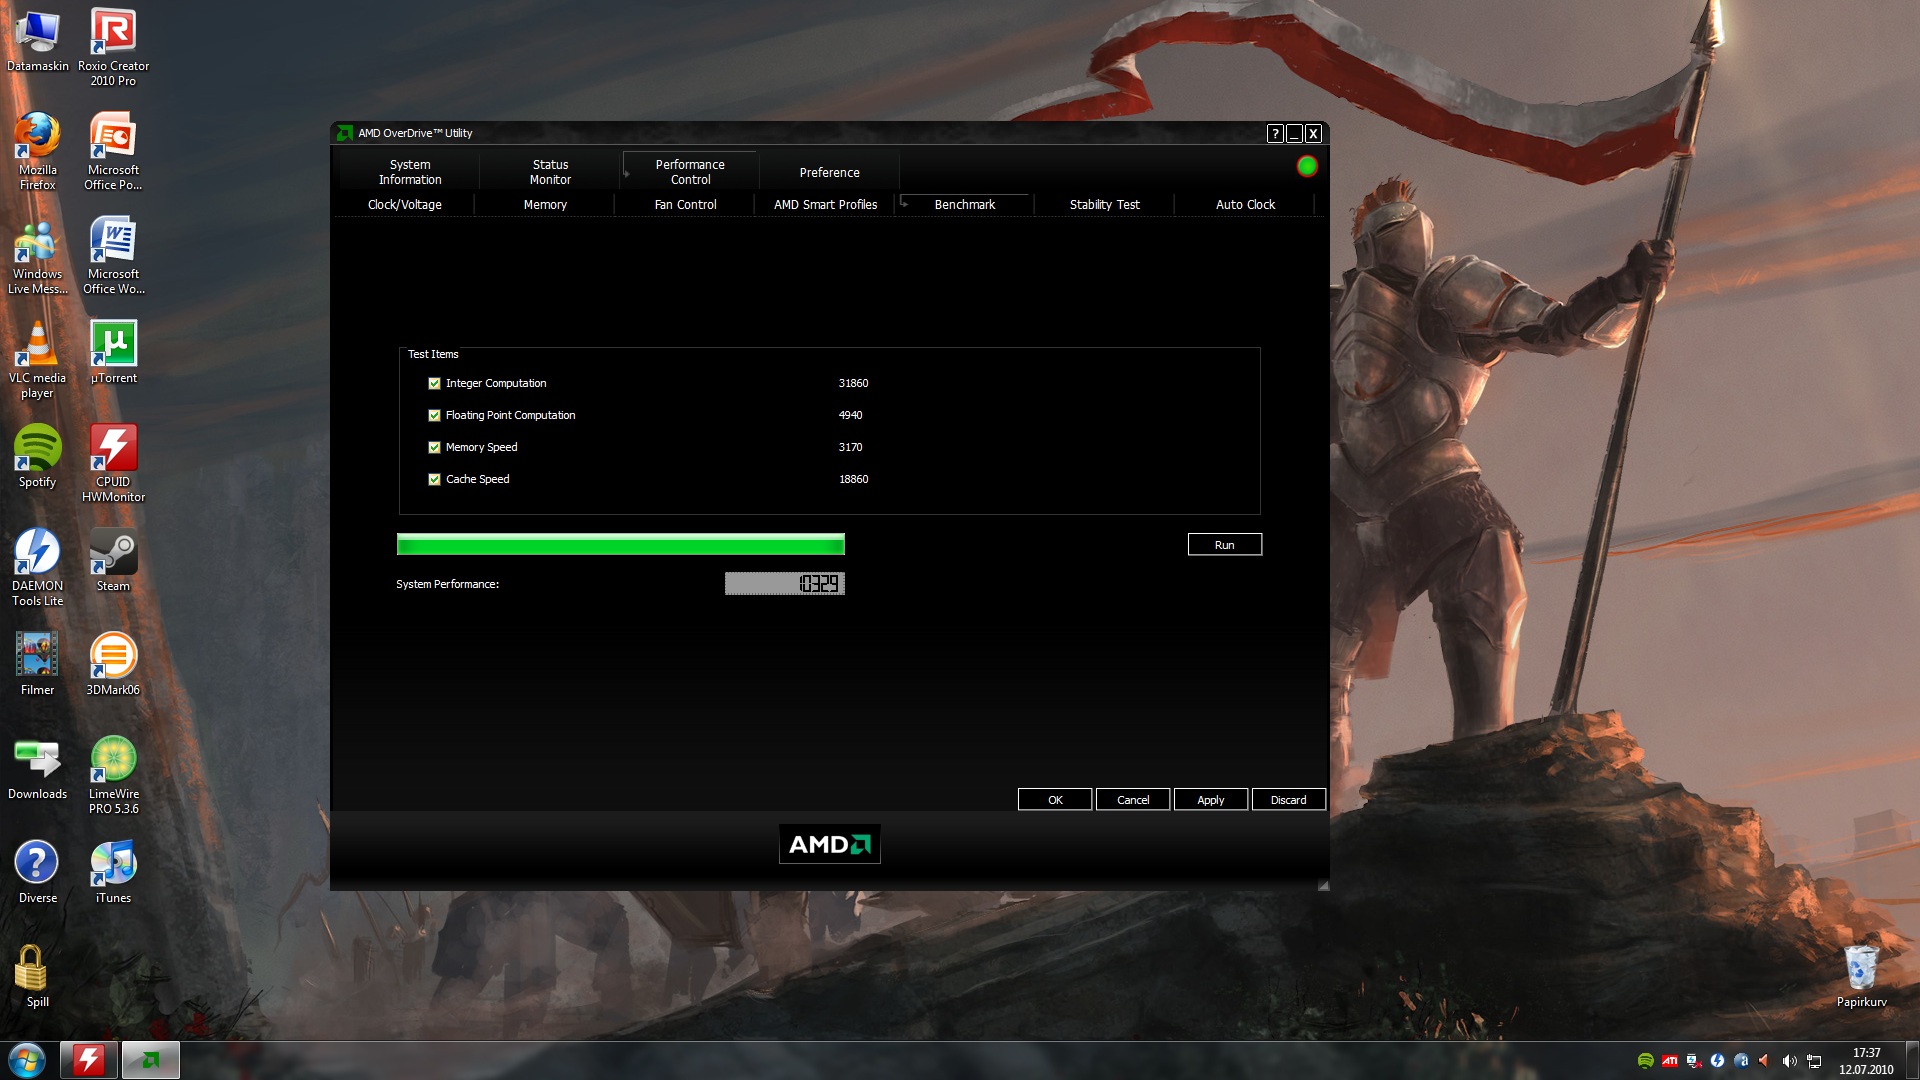The width and height of the screenshot is (1920, 1080).
Task: Open the Steam desktop icon
Action: 113,560
